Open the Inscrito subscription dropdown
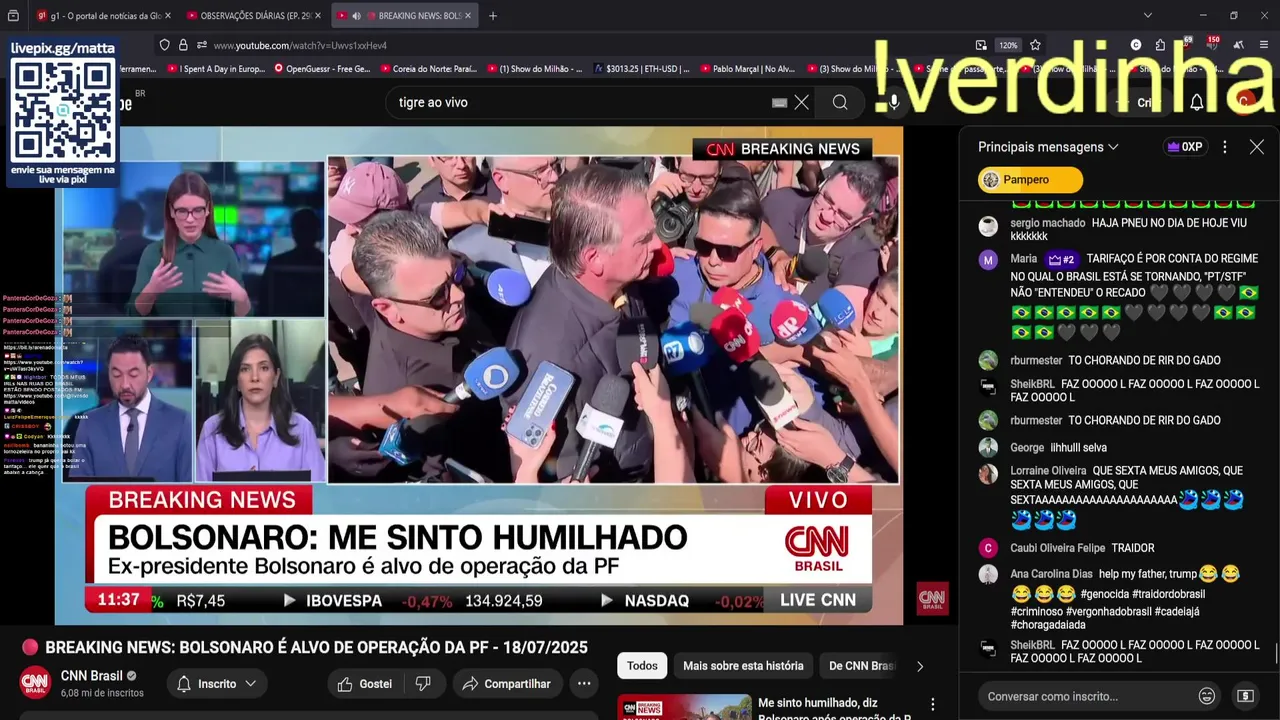Viewport: 1280px width, 720px height. (x=216, y=684)
